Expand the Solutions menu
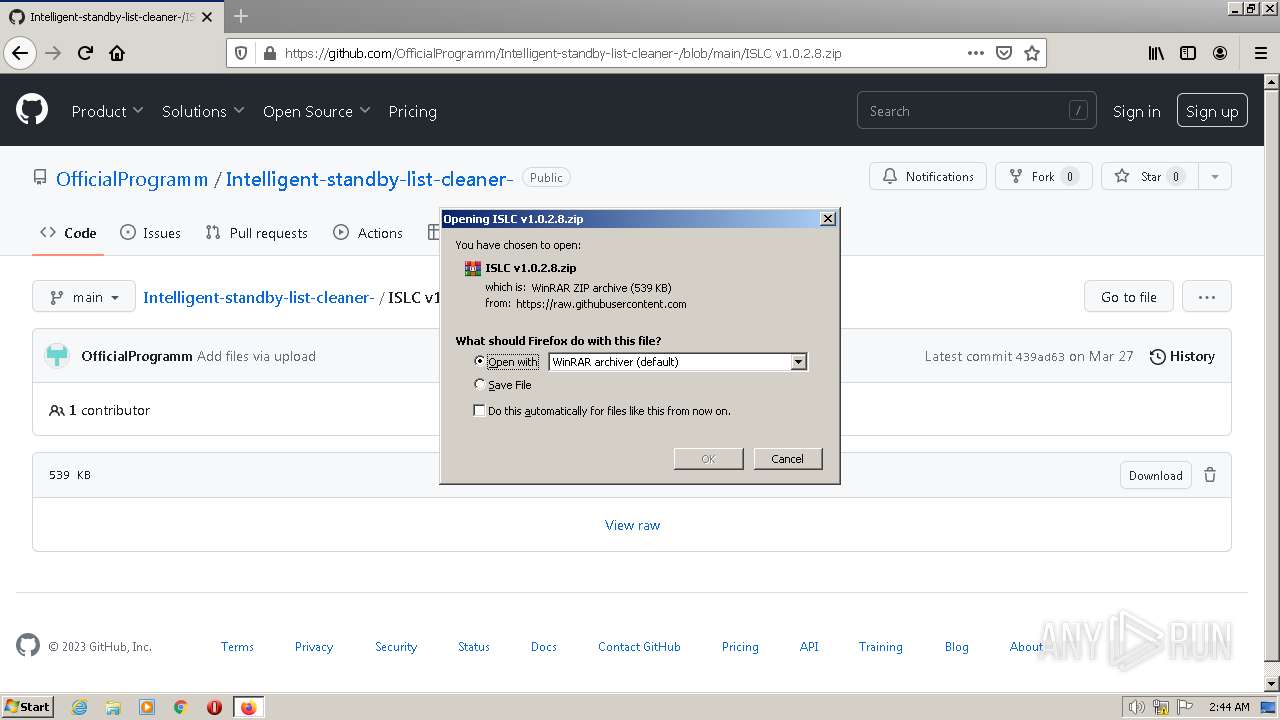Viewport: 1280px width, 720px height. click(x=203, y=111)
